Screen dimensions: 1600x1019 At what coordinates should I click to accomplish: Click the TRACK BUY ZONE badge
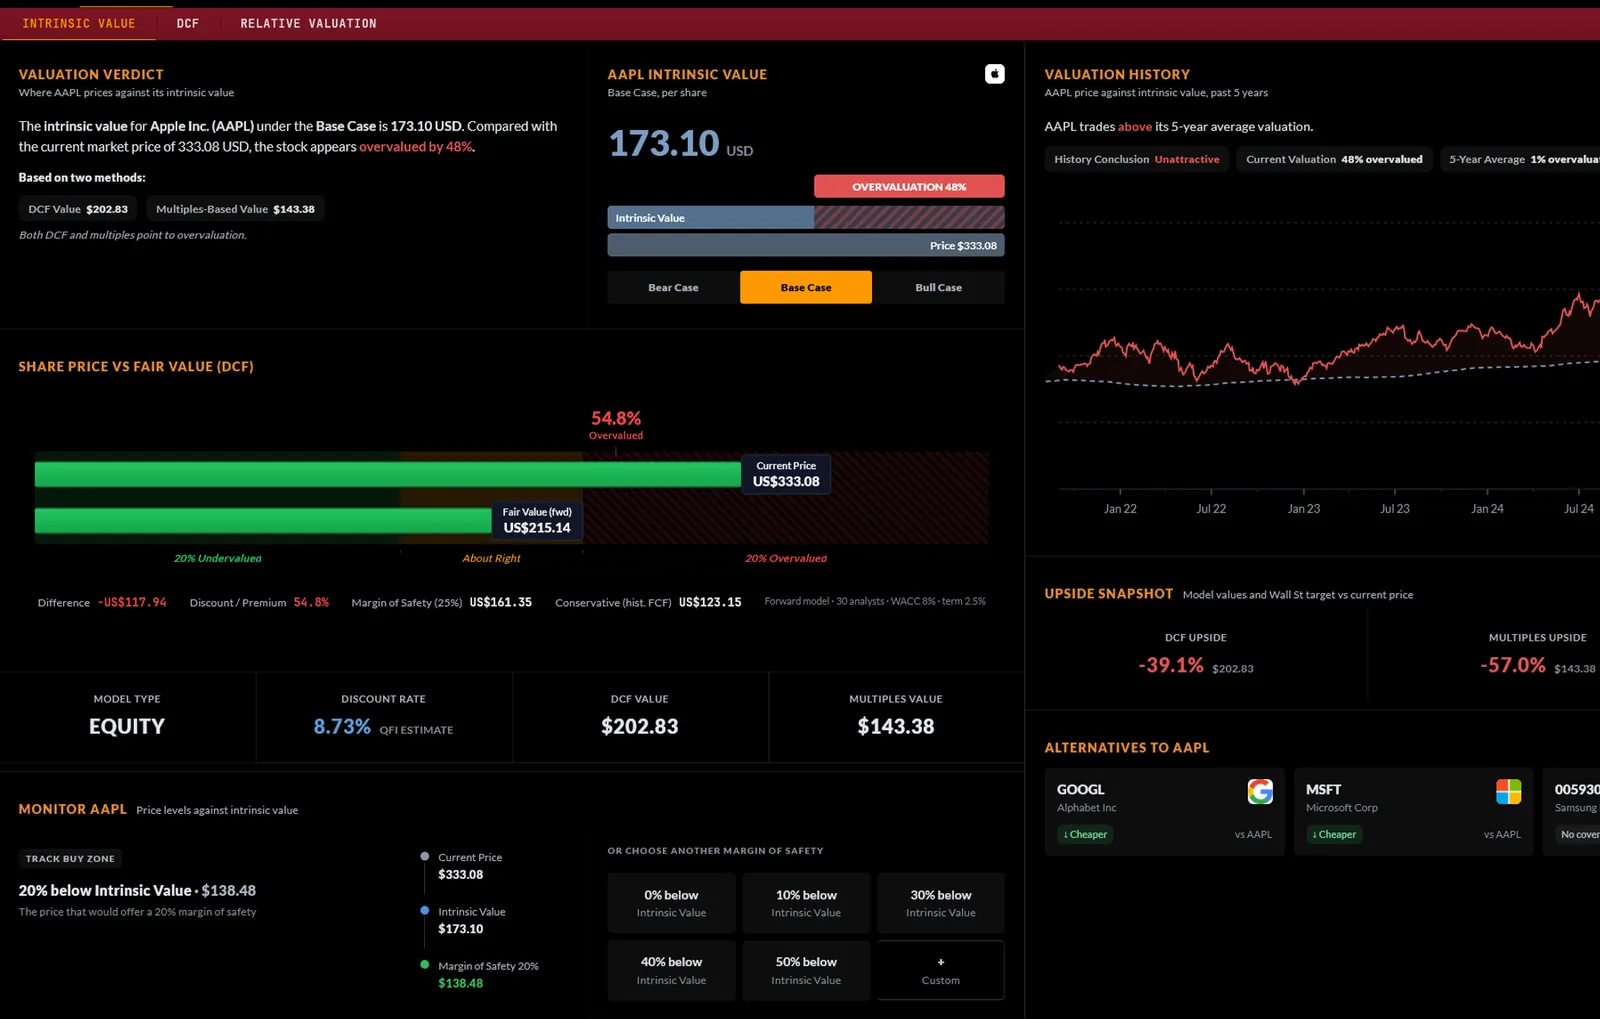(70, 858)
